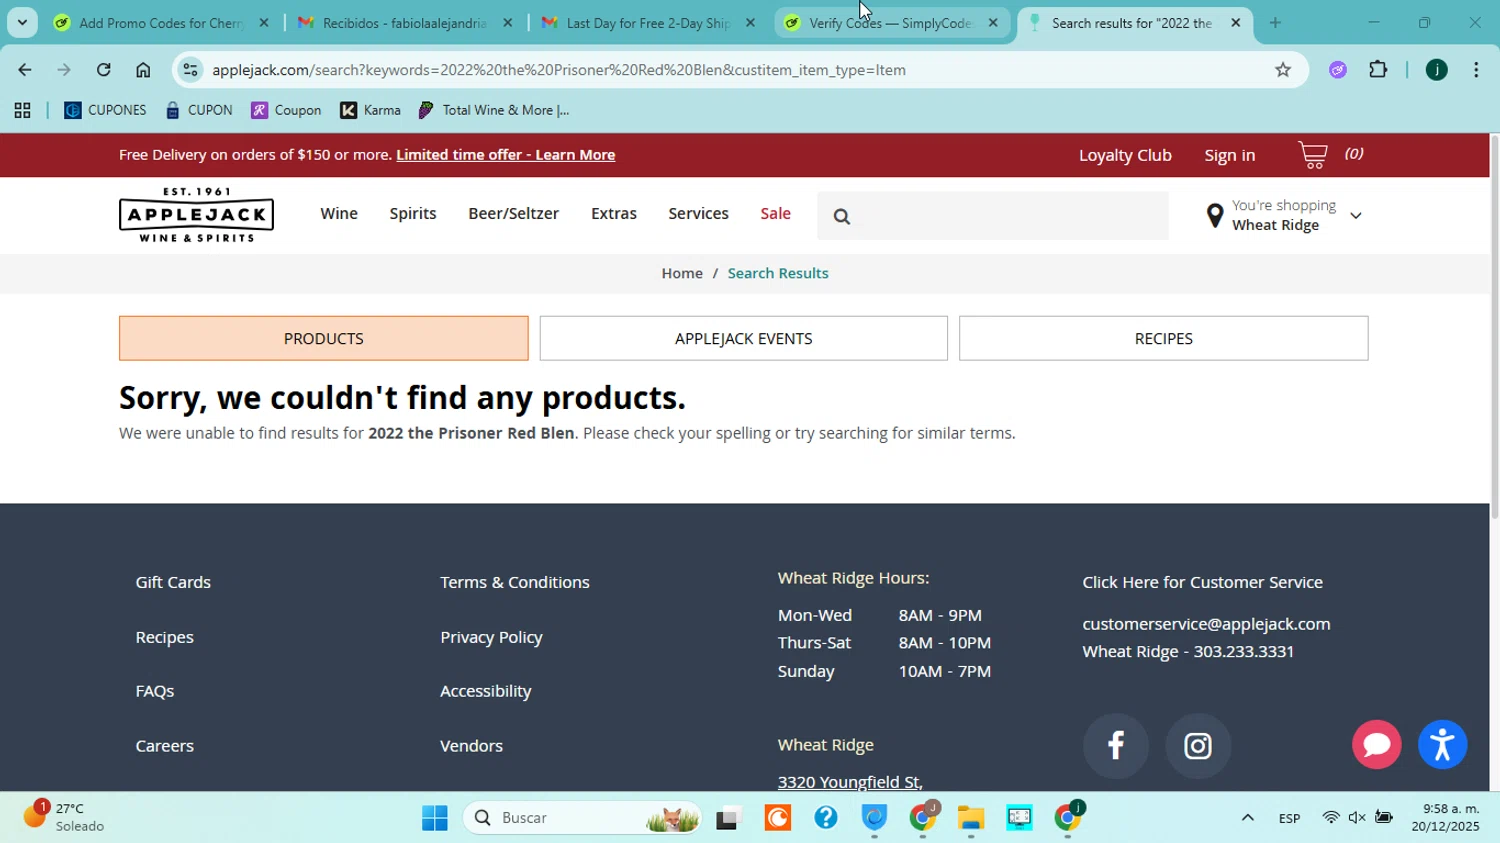Open Applejack Facebook page icon
Image resolution: width=1500 pixels, height=843 pixels.
(1115, 746)
